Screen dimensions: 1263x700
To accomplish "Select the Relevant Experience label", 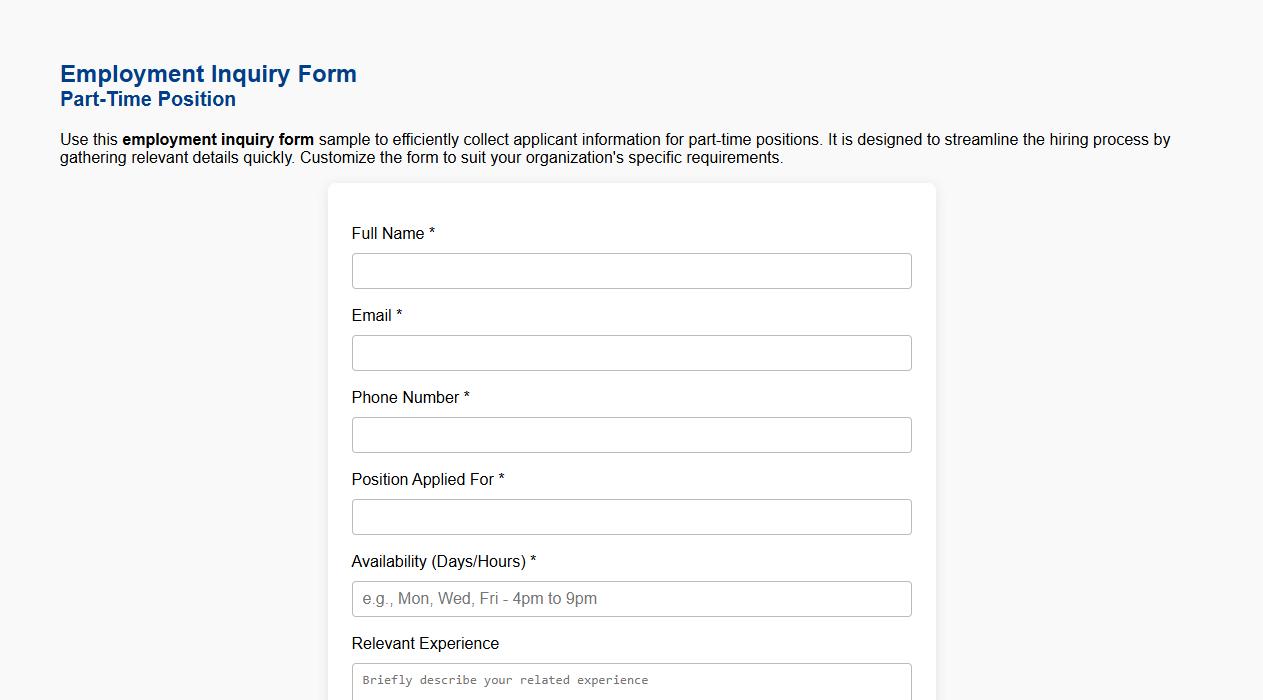I will click(x=424, y=643).
